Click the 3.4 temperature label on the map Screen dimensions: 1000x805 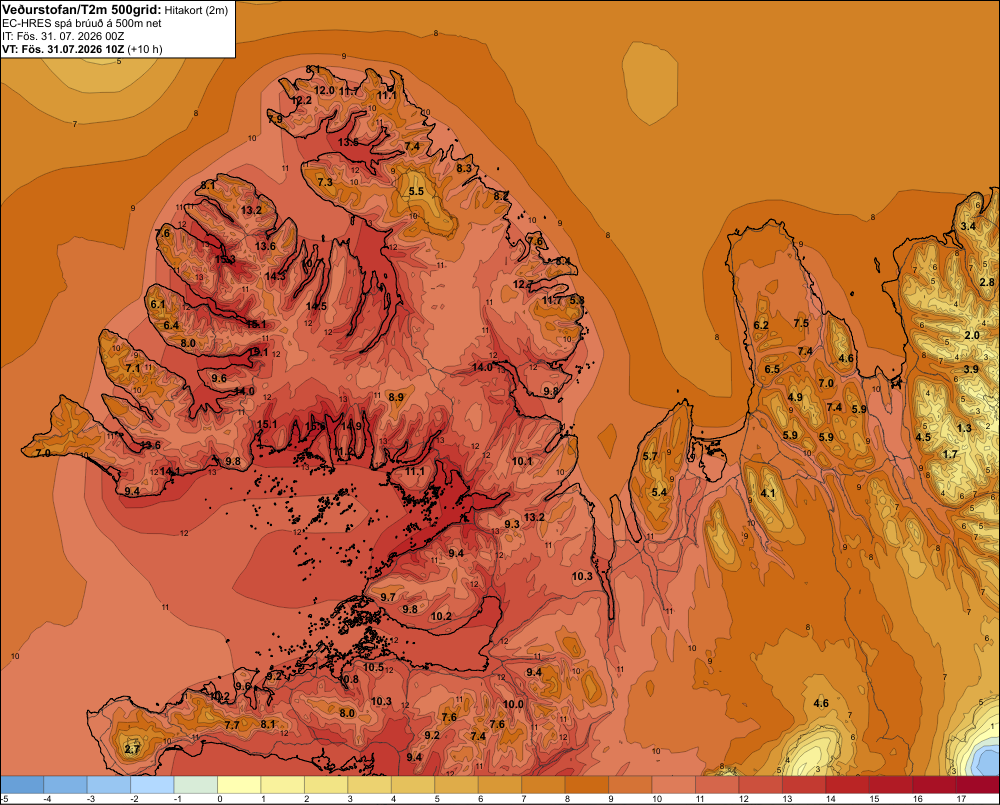[x=968, y=226]
